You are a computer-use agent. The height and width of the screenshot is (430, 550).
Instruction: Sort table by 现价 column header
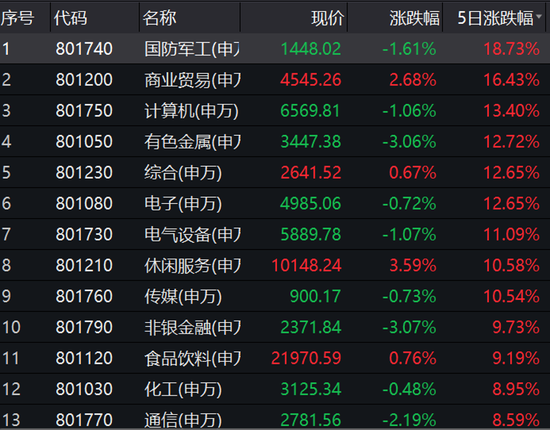click(327, 18)
